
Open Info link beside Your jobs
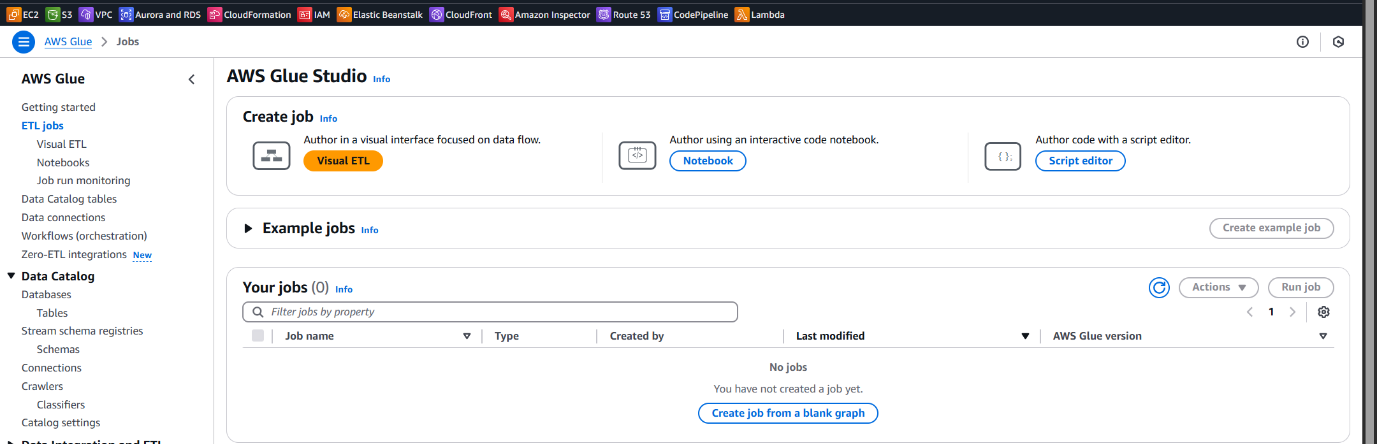(x=344, y=289)
